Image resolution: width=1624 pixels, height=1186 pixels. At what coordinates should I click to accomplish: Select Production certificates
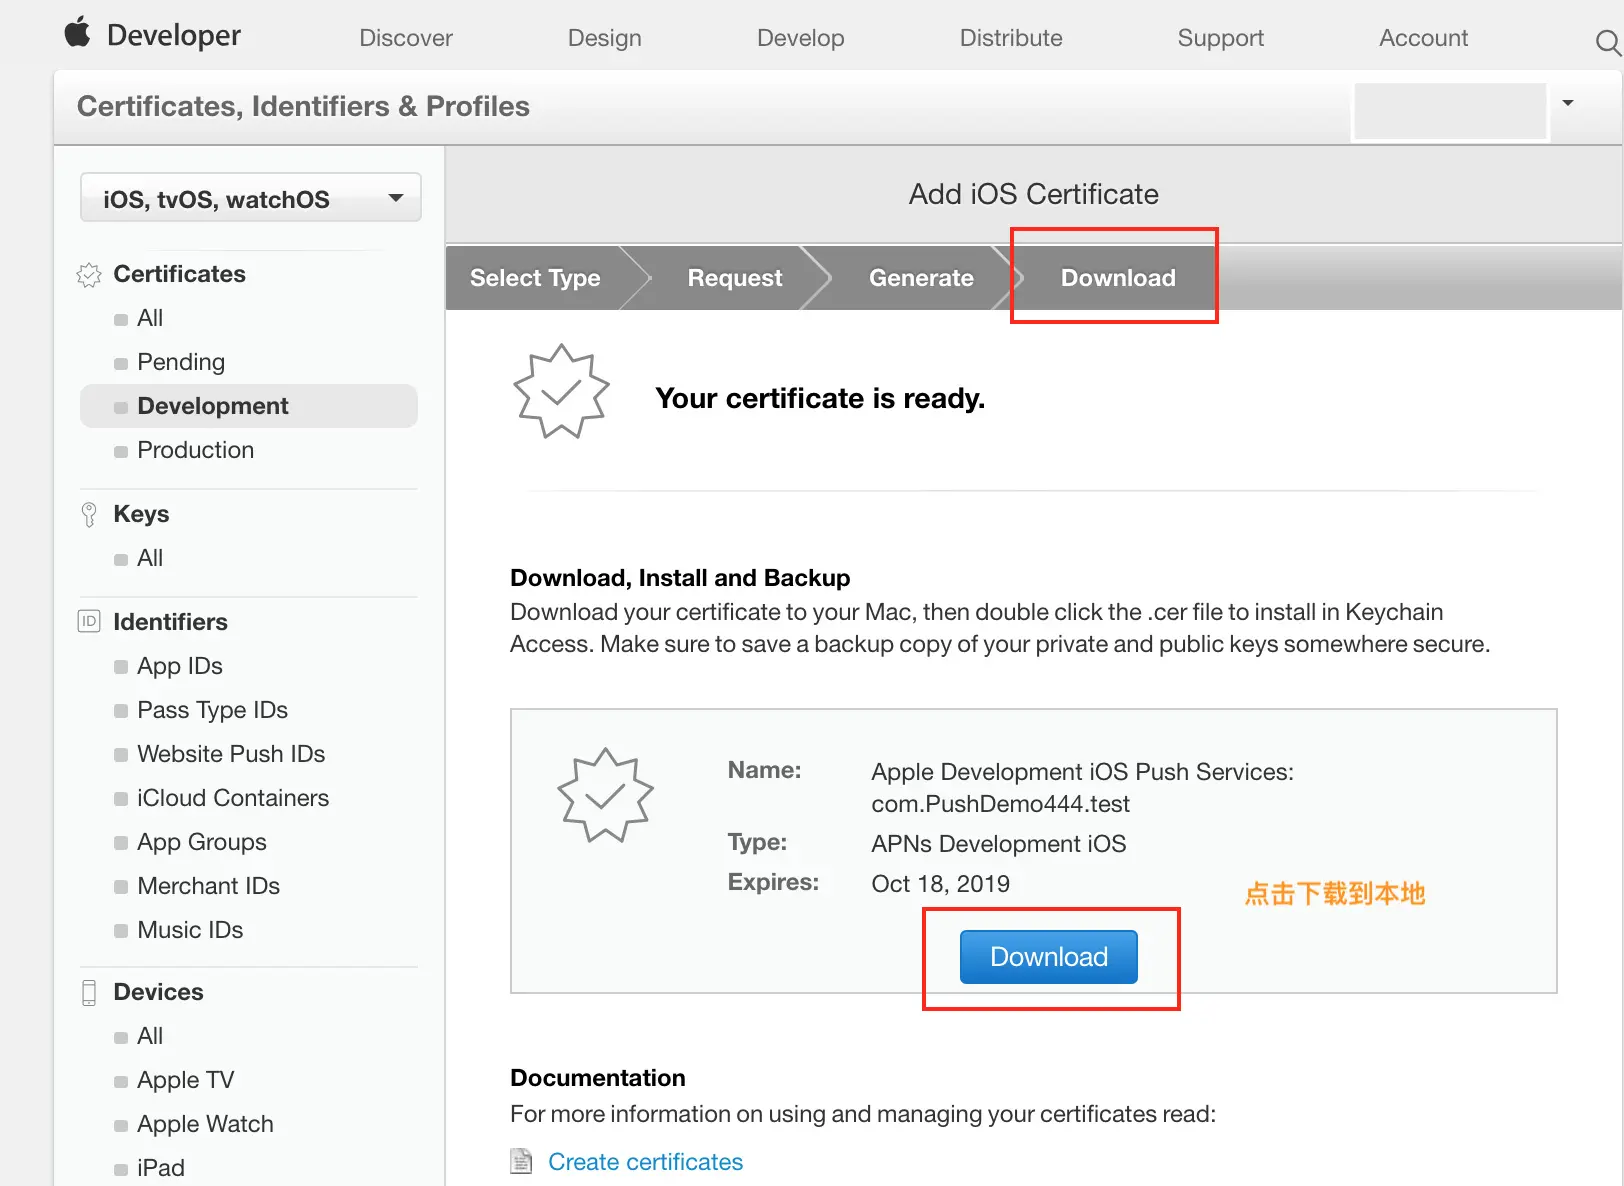click(196, 450)
